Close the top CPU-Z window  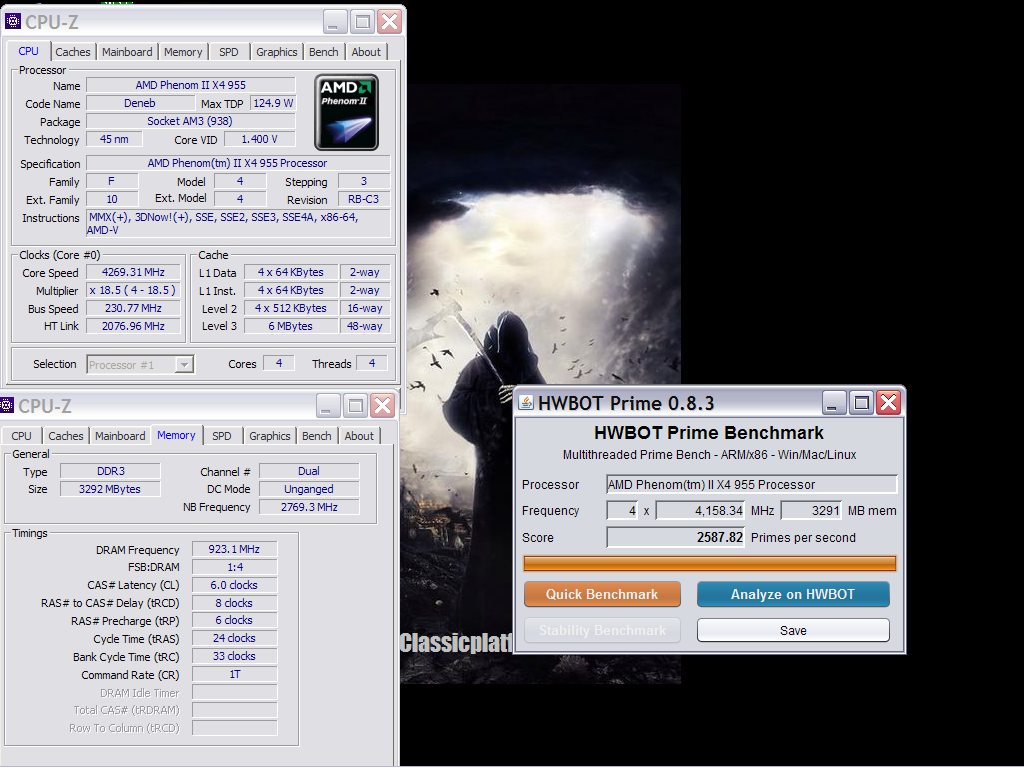[390, 22]
